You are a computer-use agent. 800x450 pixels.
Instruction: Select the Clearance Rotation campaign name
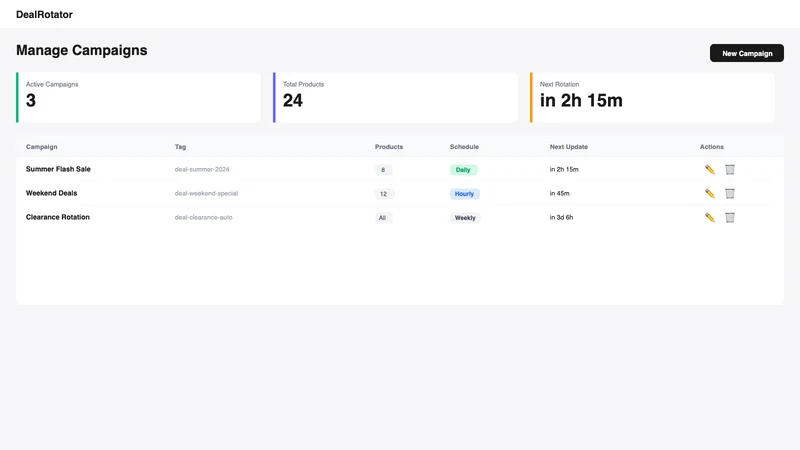pyautogui.click(x=58, y=217)
